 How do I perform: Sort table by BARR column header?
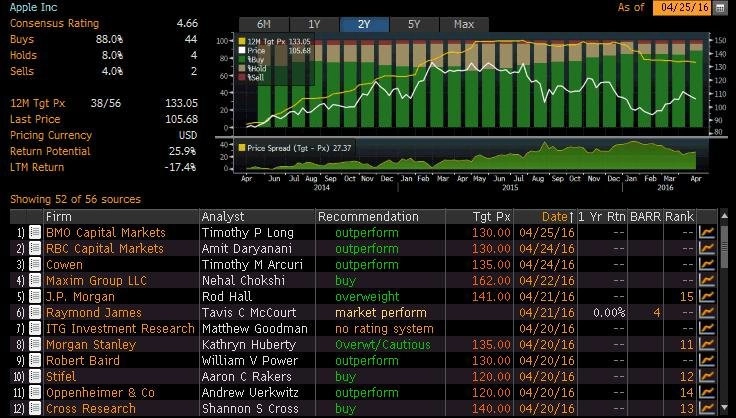coord(645,217)
